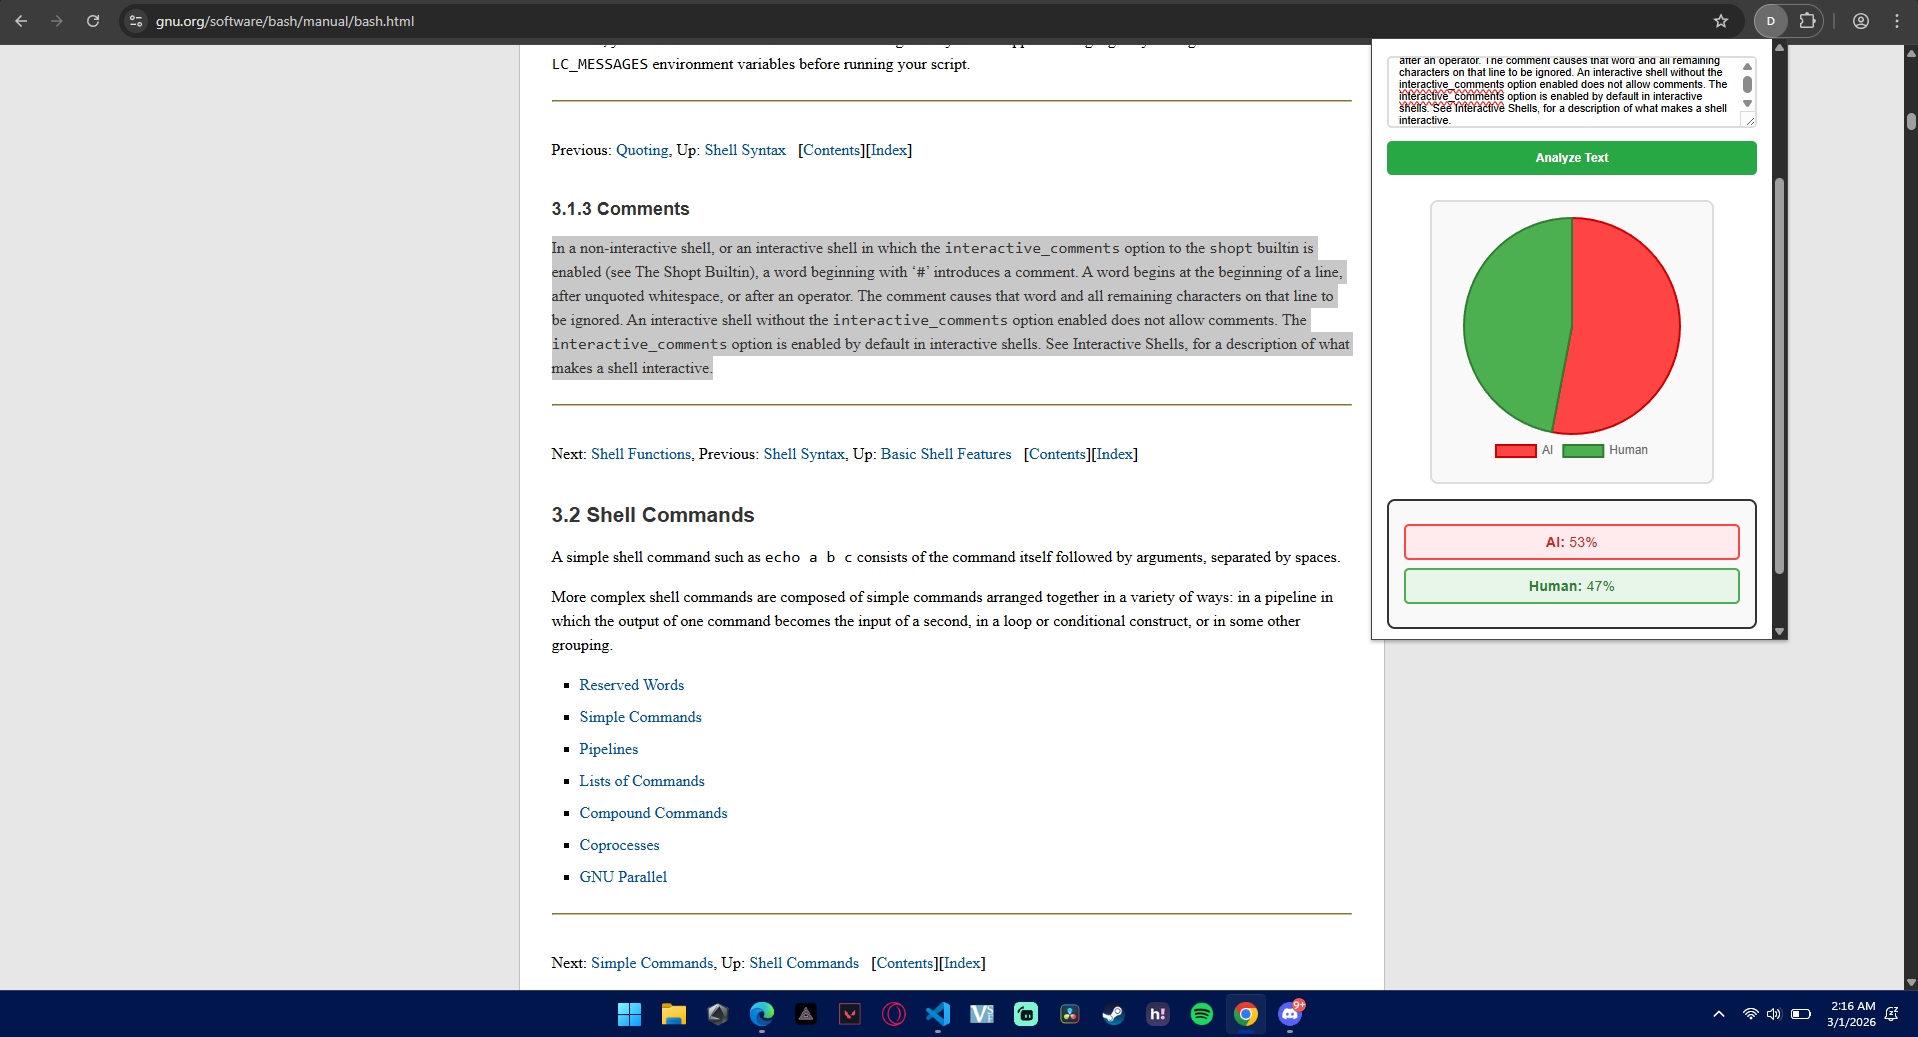Show hidden system tray icons chevron
Screen dimensions: 1918x1037
[x=1719, y=1014]
